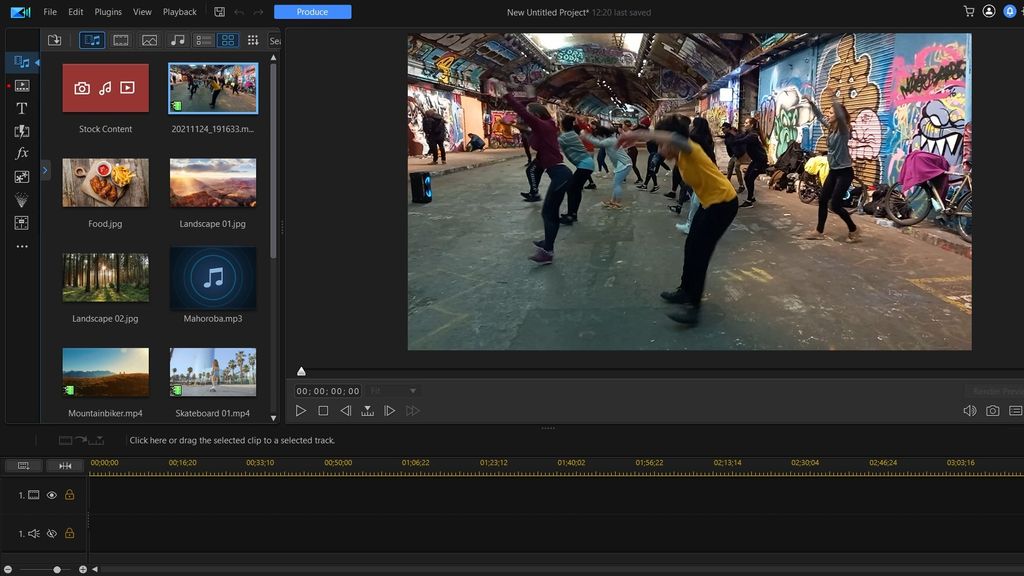
Task: Open the Transition Room in the sidebar
Action: tap(21, 131)
